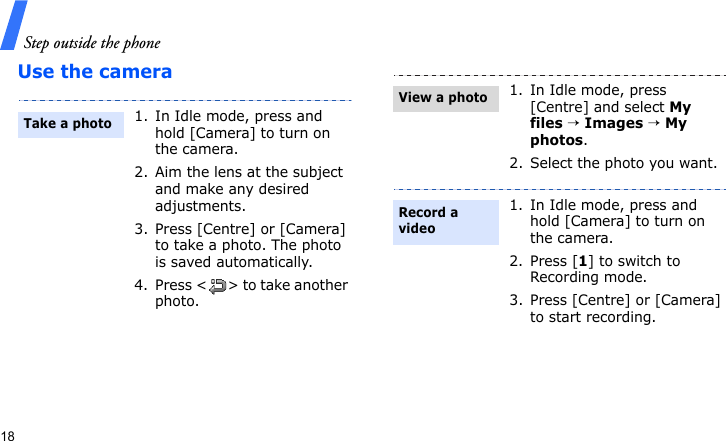Click the "Record a video" label box
Viewport: 726px width, 441px height.
tap(444, 221)
